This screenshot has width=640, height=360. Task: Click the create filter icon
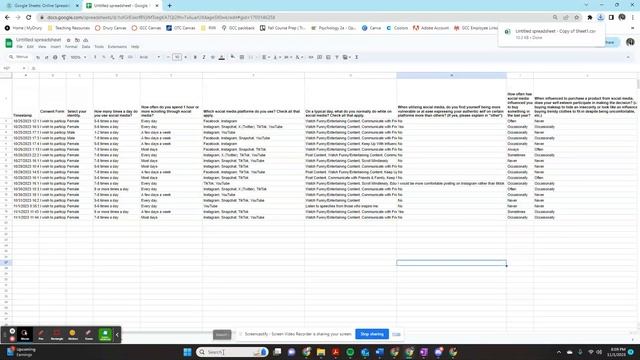point(337,57)
